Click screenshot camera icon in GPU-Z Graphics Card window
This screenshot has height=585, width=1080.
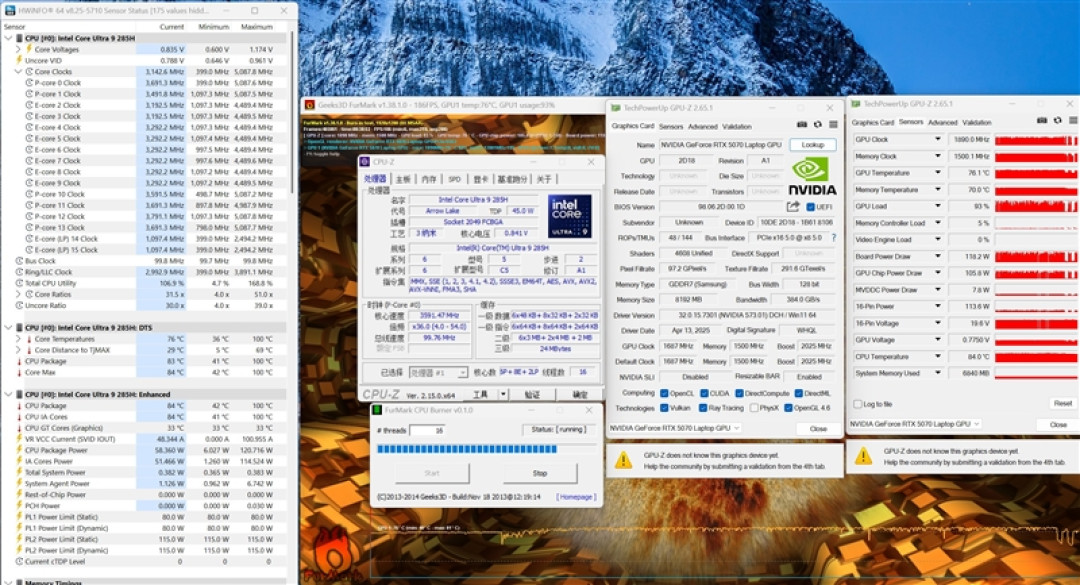(x=802, y=125)
